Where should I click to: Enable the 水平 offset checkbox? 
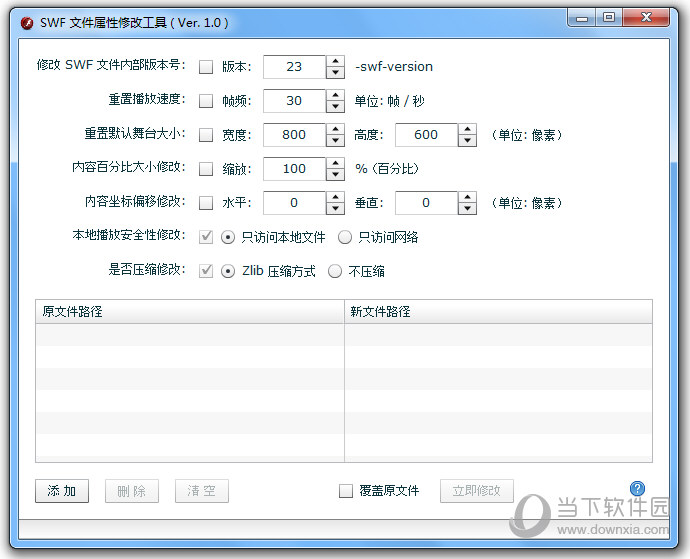click(x=206, y=202)
